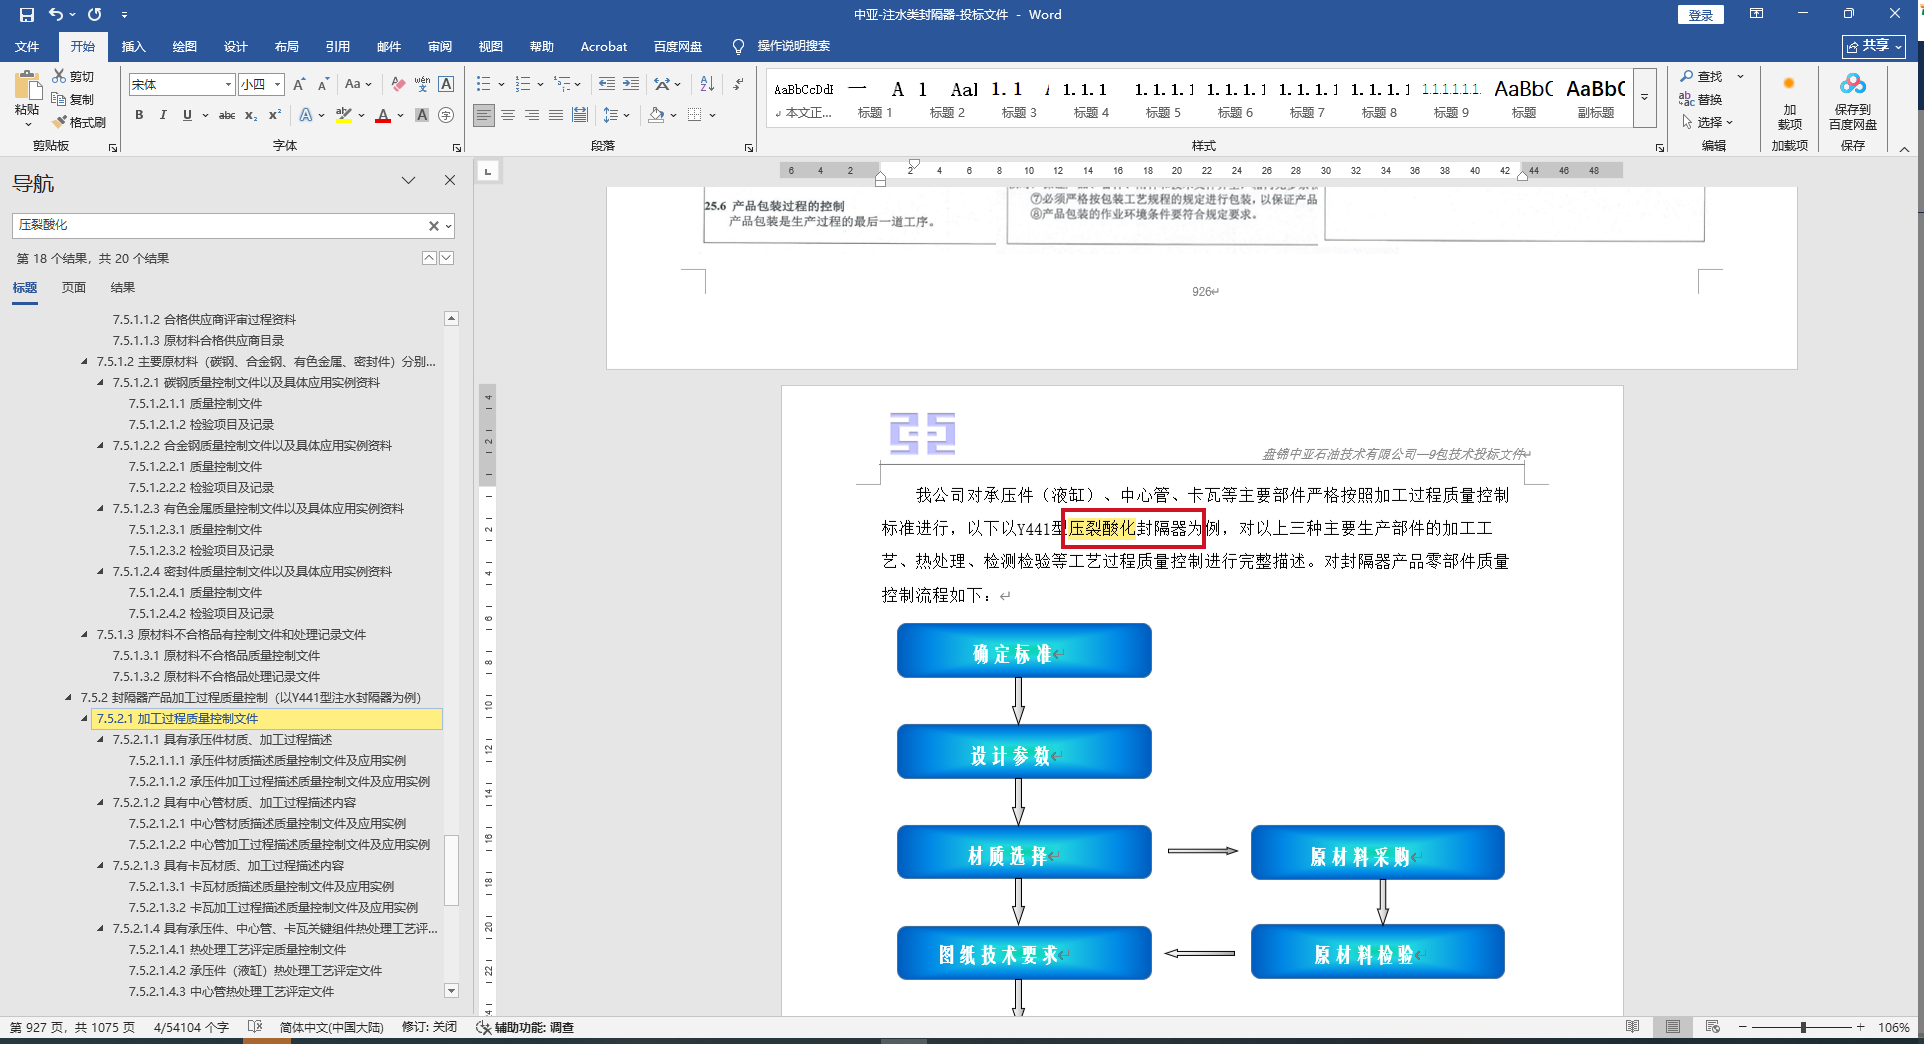Screen dimensions: 1924x1044
Task: Open the 视图 ribbon tab
Action: click(x=491, y=46)
